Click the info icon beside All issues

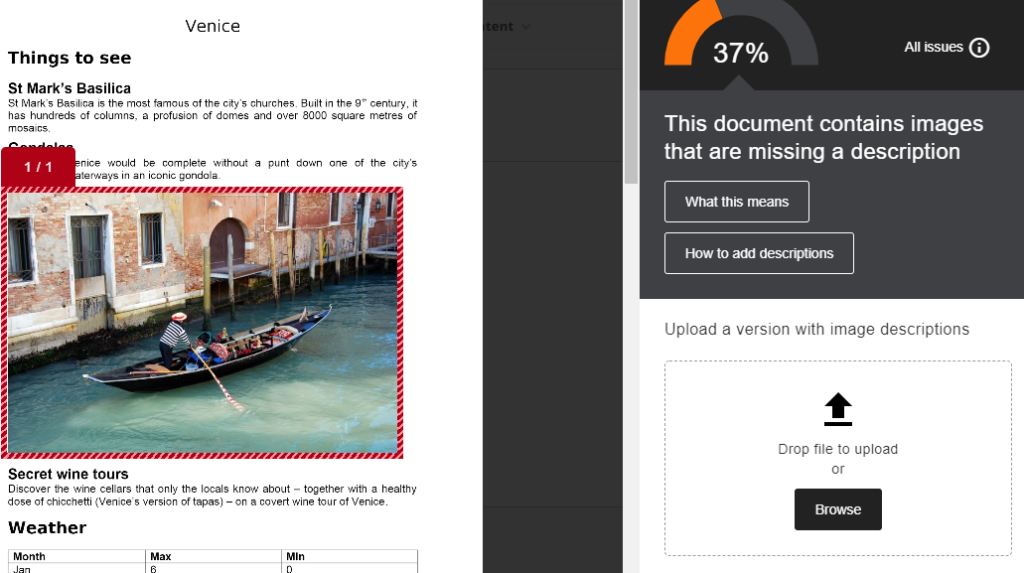[x=979, y=47]
